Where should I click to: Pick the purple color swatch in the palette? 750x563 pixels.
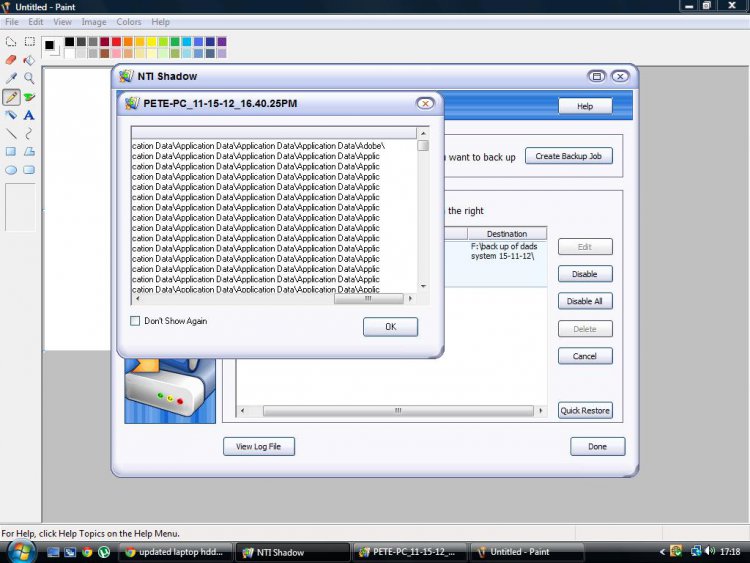[221, 42]
